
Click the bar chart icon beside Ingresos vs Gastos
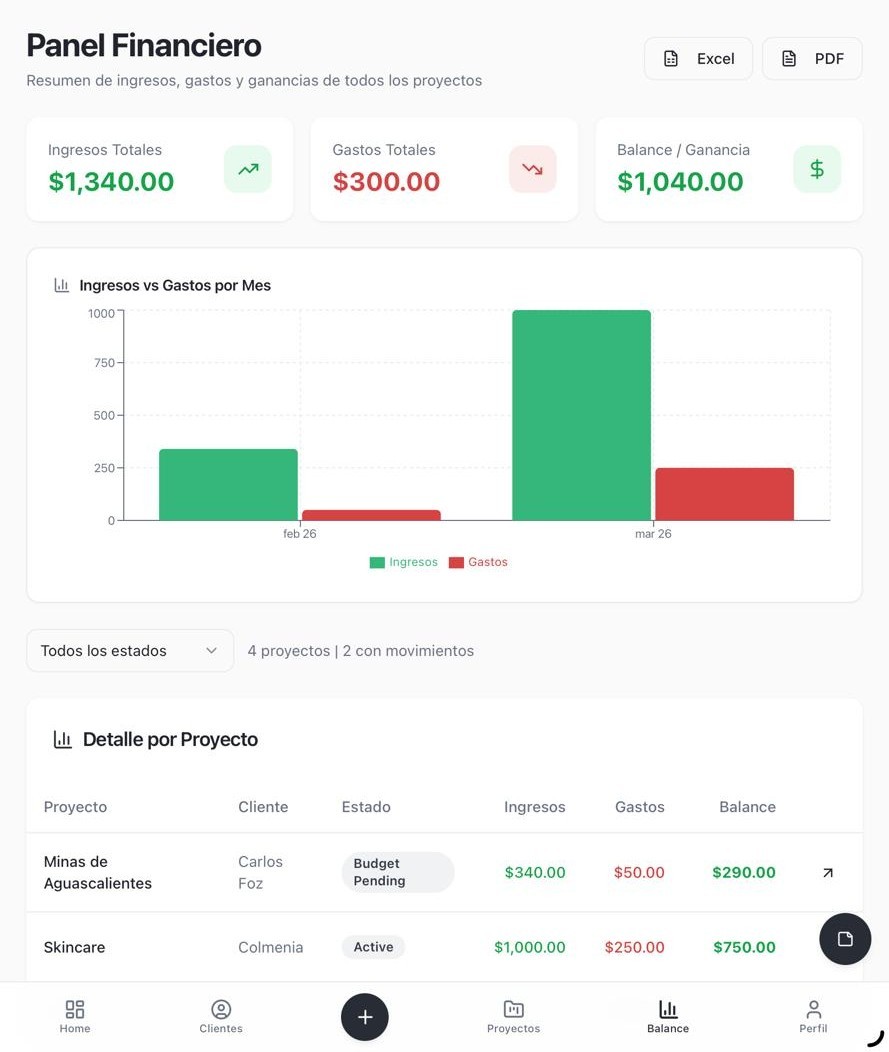[62, 285]
